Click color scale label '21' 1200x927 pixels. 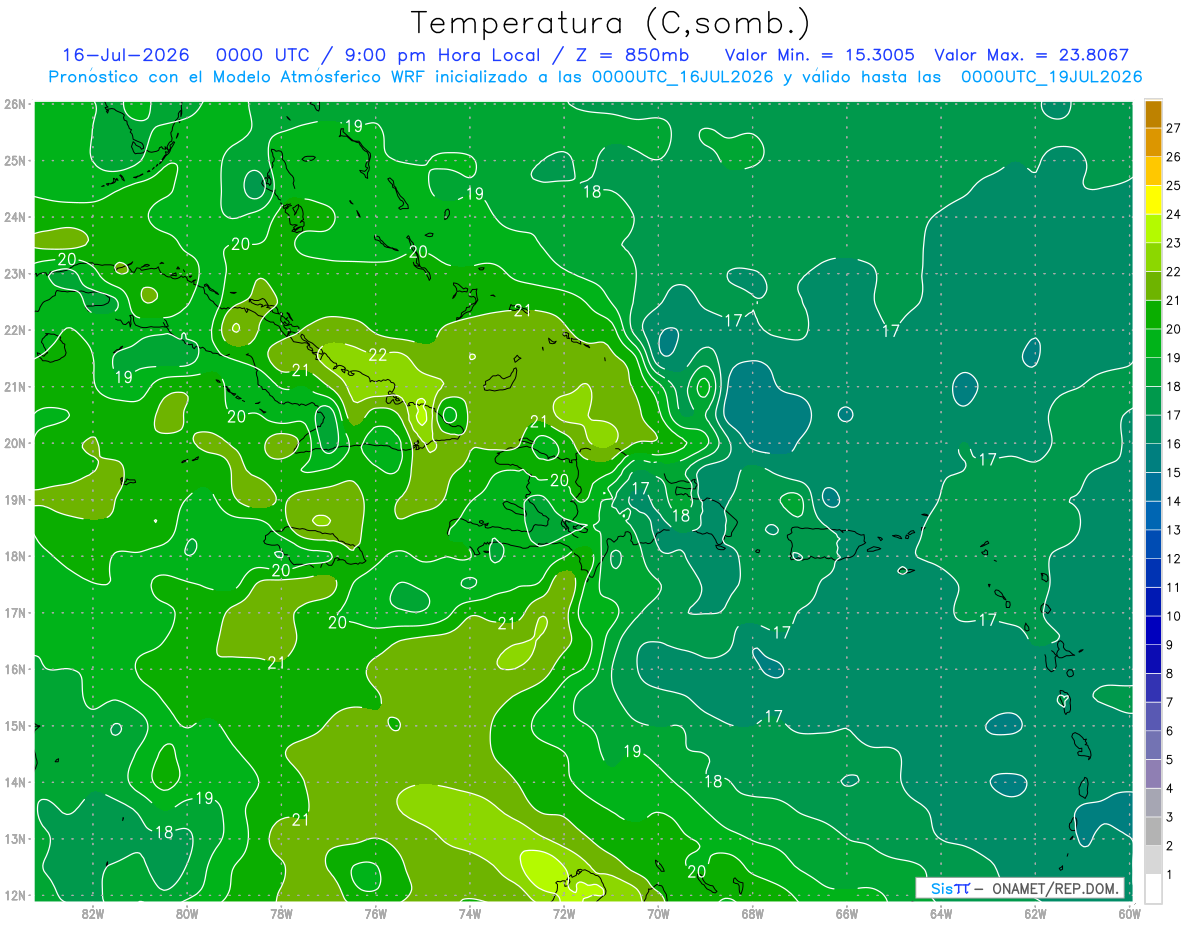[x=1174, y=300]
